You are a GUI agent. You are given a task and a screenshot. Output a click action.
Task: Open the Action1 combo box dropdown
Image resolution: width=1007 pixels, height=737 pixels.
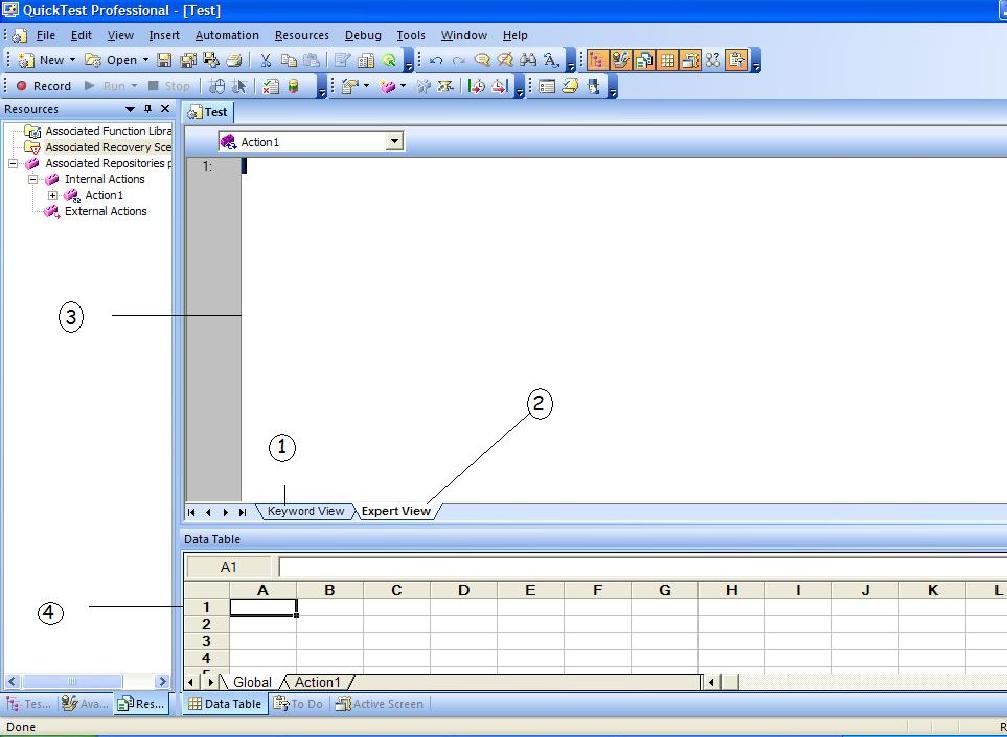395,141
